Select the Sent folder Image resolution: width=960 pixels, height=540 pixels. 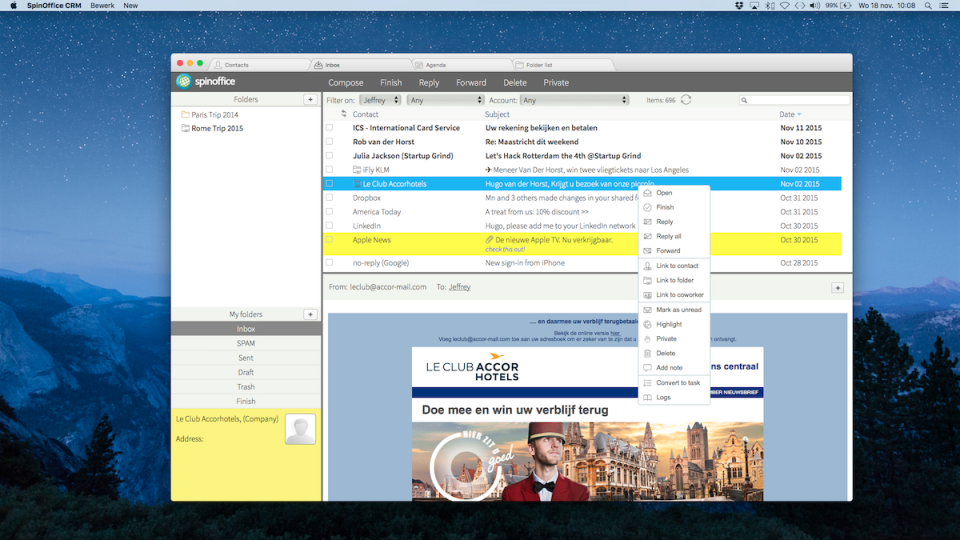click(x=246, y=358)
